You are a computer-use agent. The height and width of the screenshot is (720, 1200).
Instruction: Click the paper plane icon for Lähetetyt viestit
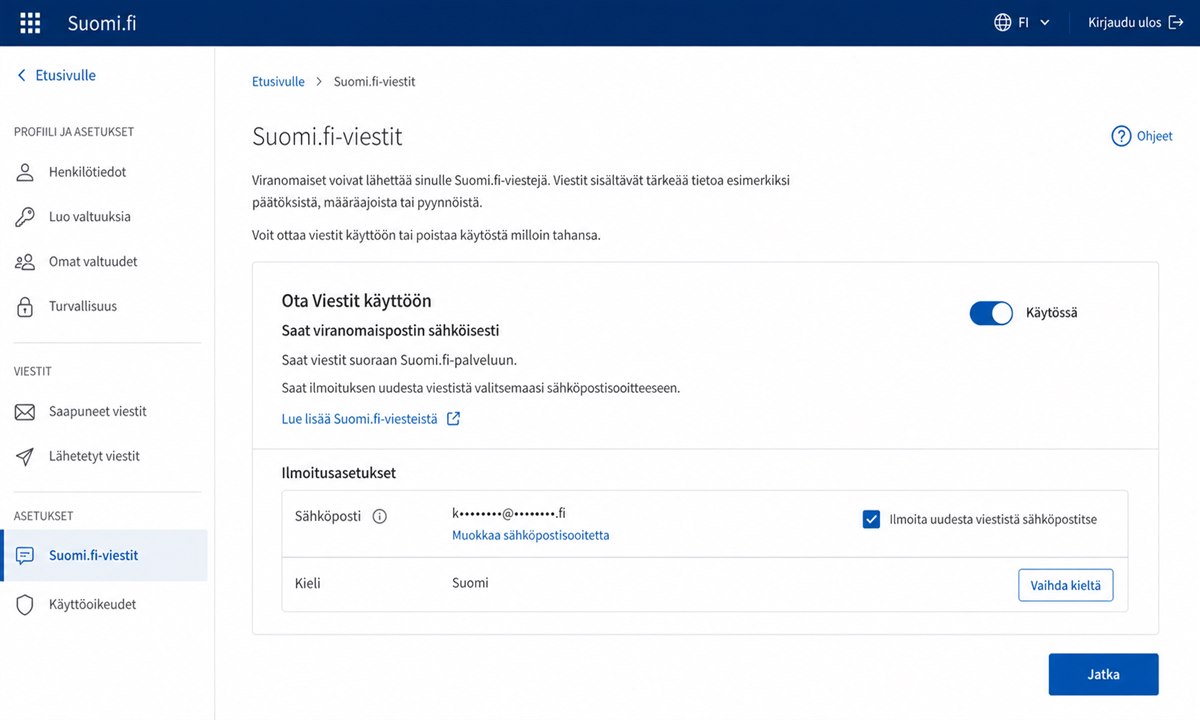[25, 456]
